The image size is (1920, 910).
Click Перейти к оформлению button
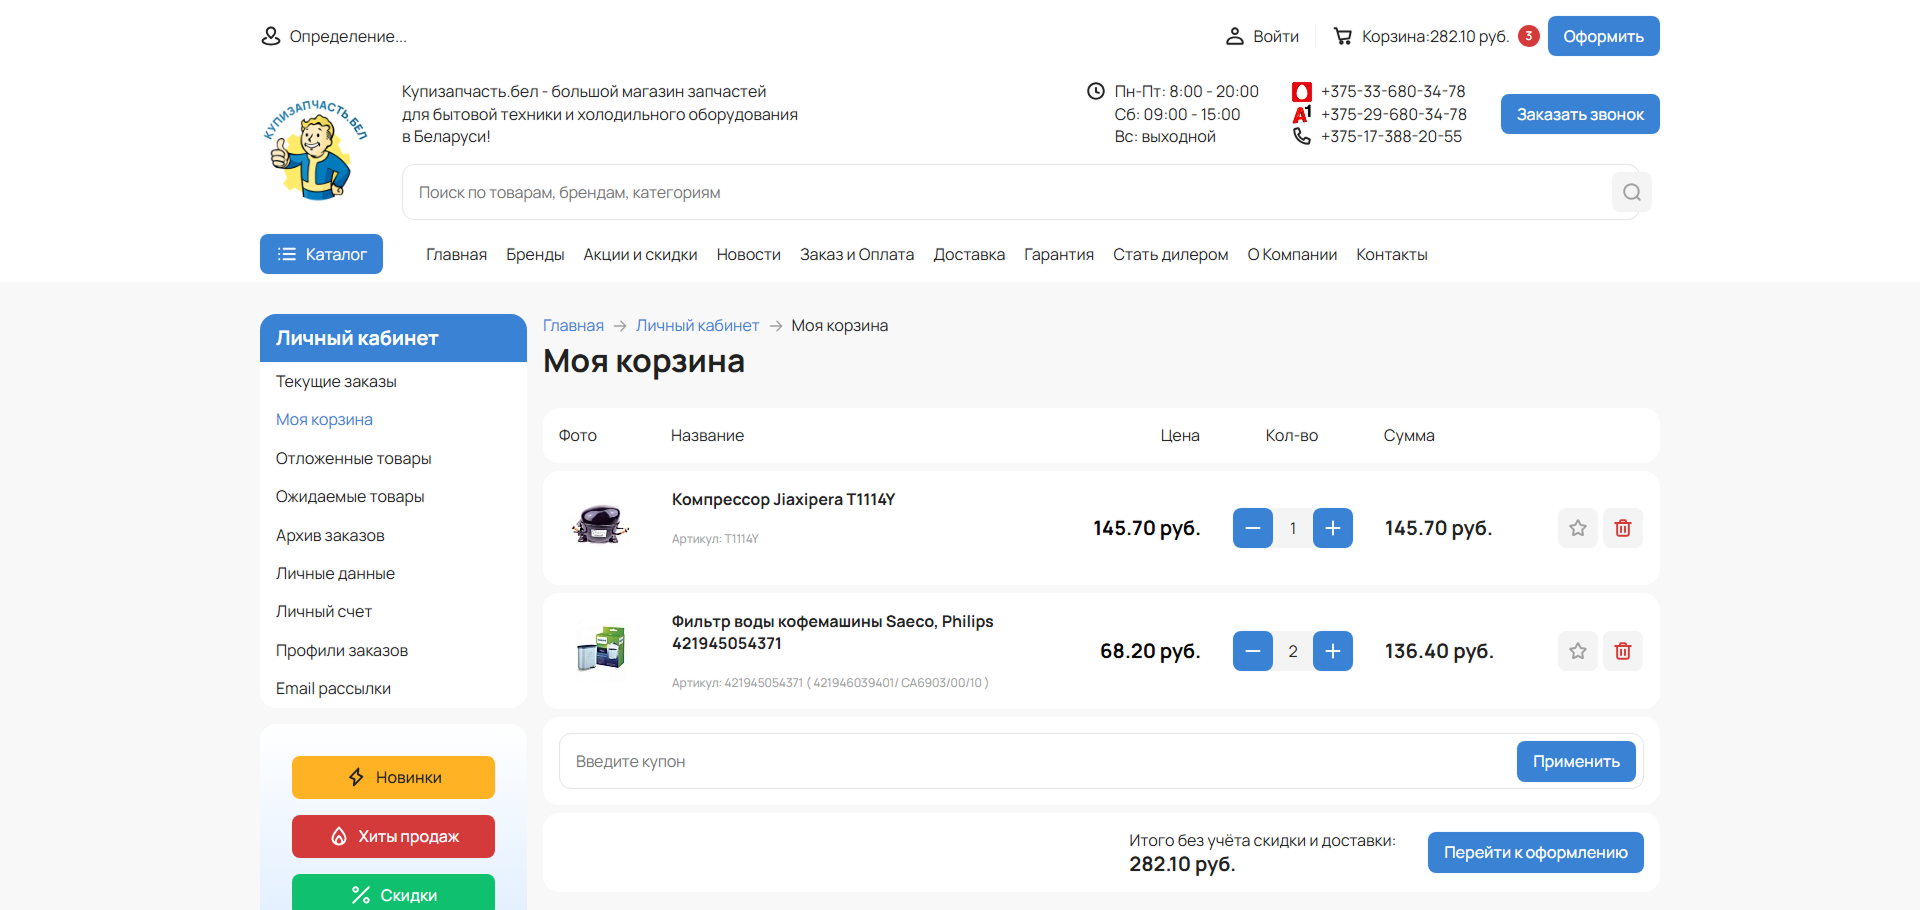(1535, 852)
